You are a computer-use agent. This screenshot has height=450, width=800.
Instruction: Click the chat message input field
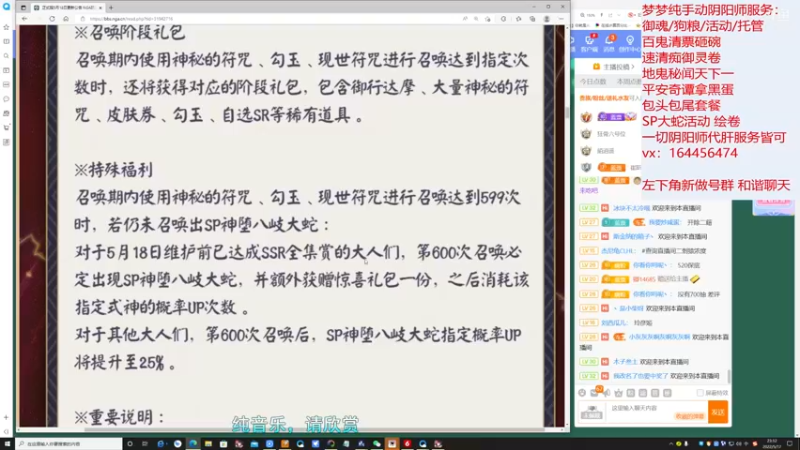(657, 412)
